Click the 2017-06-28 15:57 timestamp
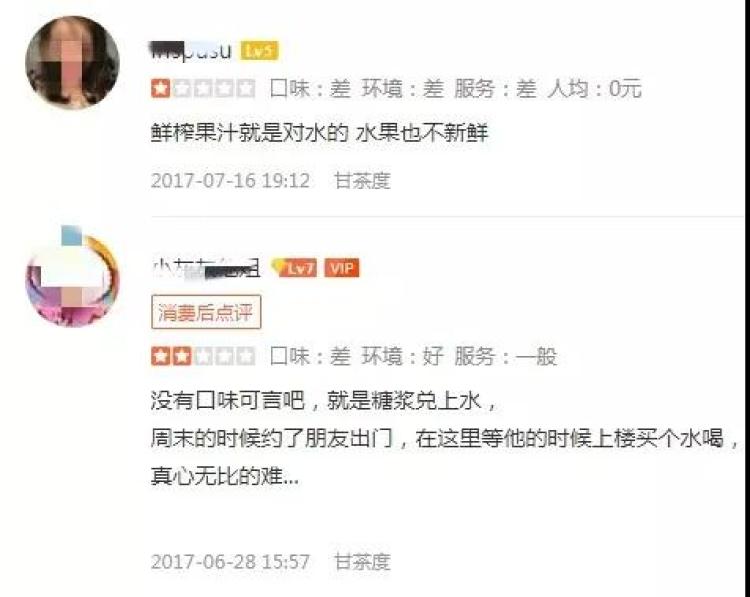This screenshot has height=597, width=750. click(230, 562)
